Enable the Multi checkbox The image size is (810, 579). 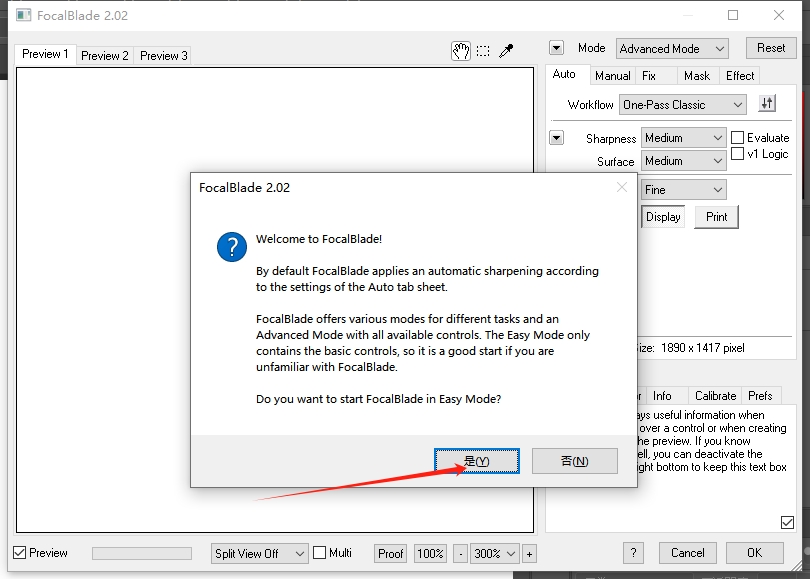click(320, 553)
